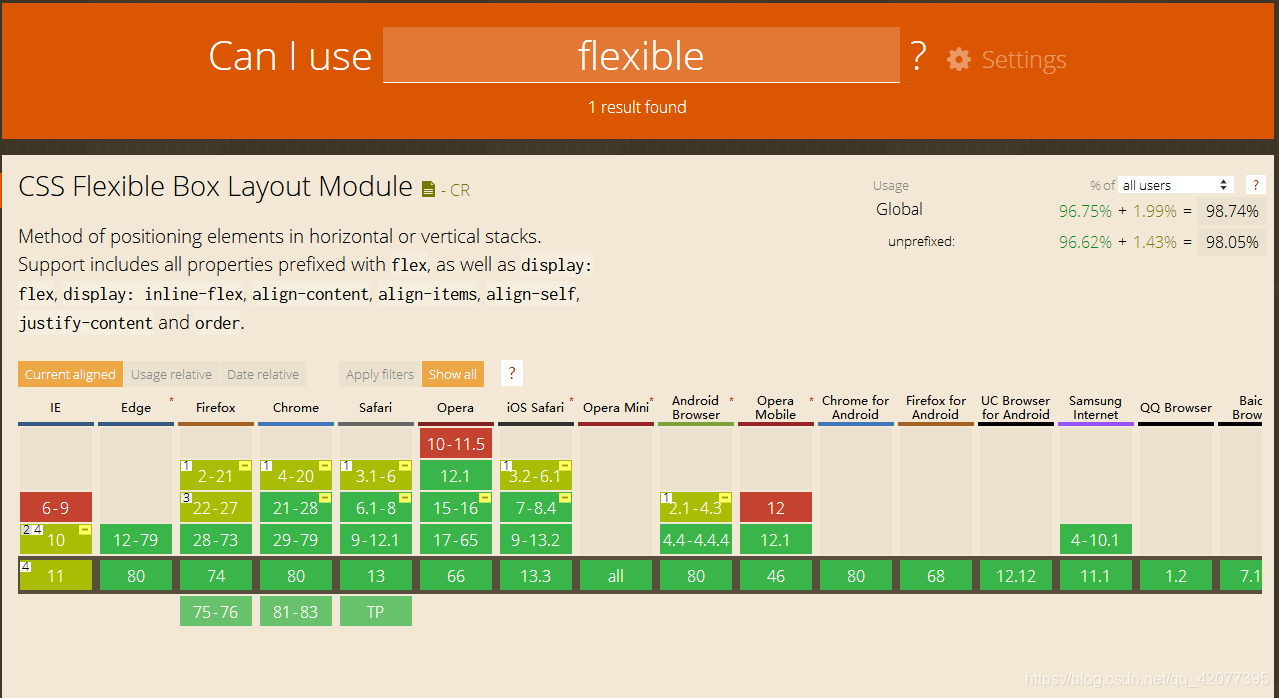Select the Firefox 75-76 cell
Image resolution: width=1279 pixels, height=698 pixels.
coord(216,611)
